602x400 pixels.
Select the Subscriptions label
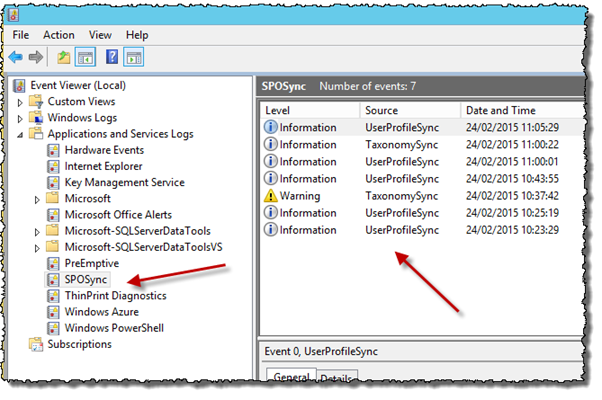pos(79,344)
